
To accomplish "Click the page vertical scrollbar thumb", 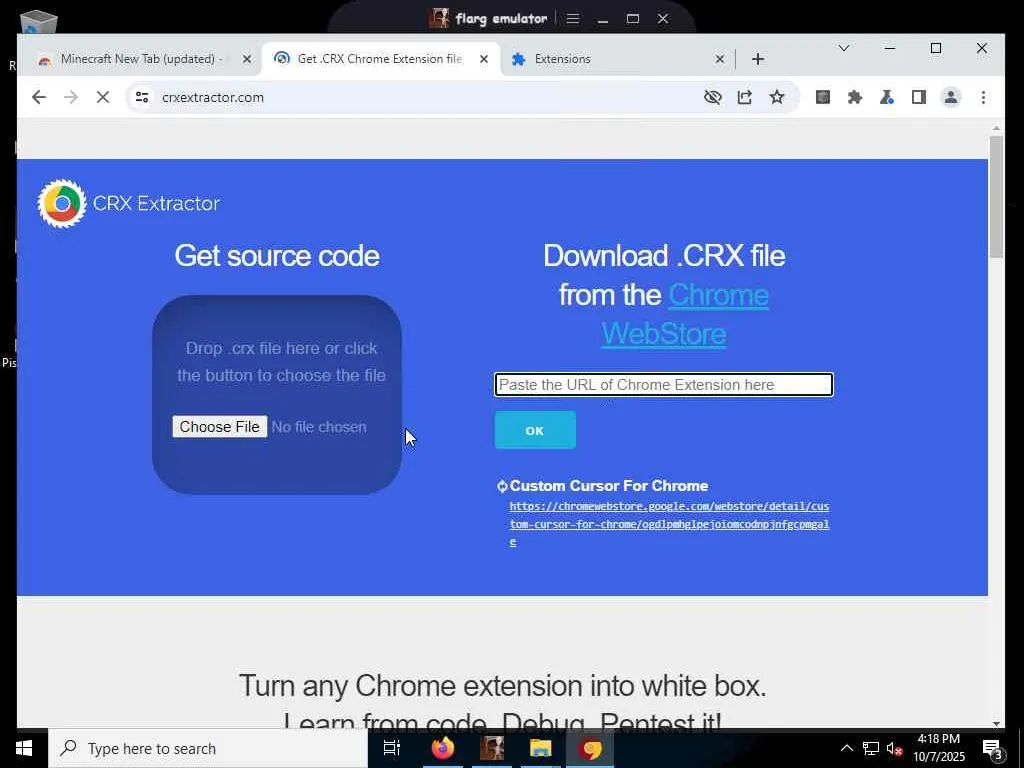I will point(996,197).
